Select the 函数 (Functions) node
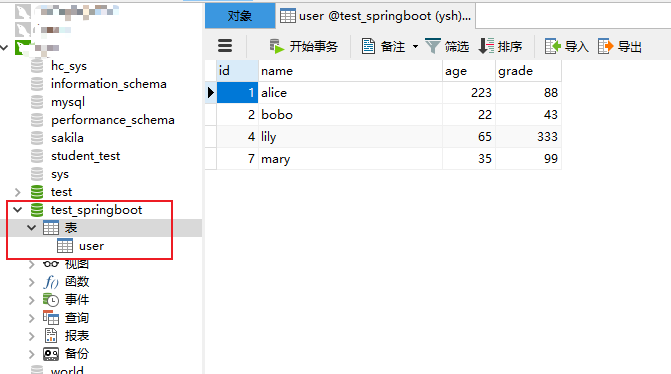 pyautogui.click(x=77, y=282)
